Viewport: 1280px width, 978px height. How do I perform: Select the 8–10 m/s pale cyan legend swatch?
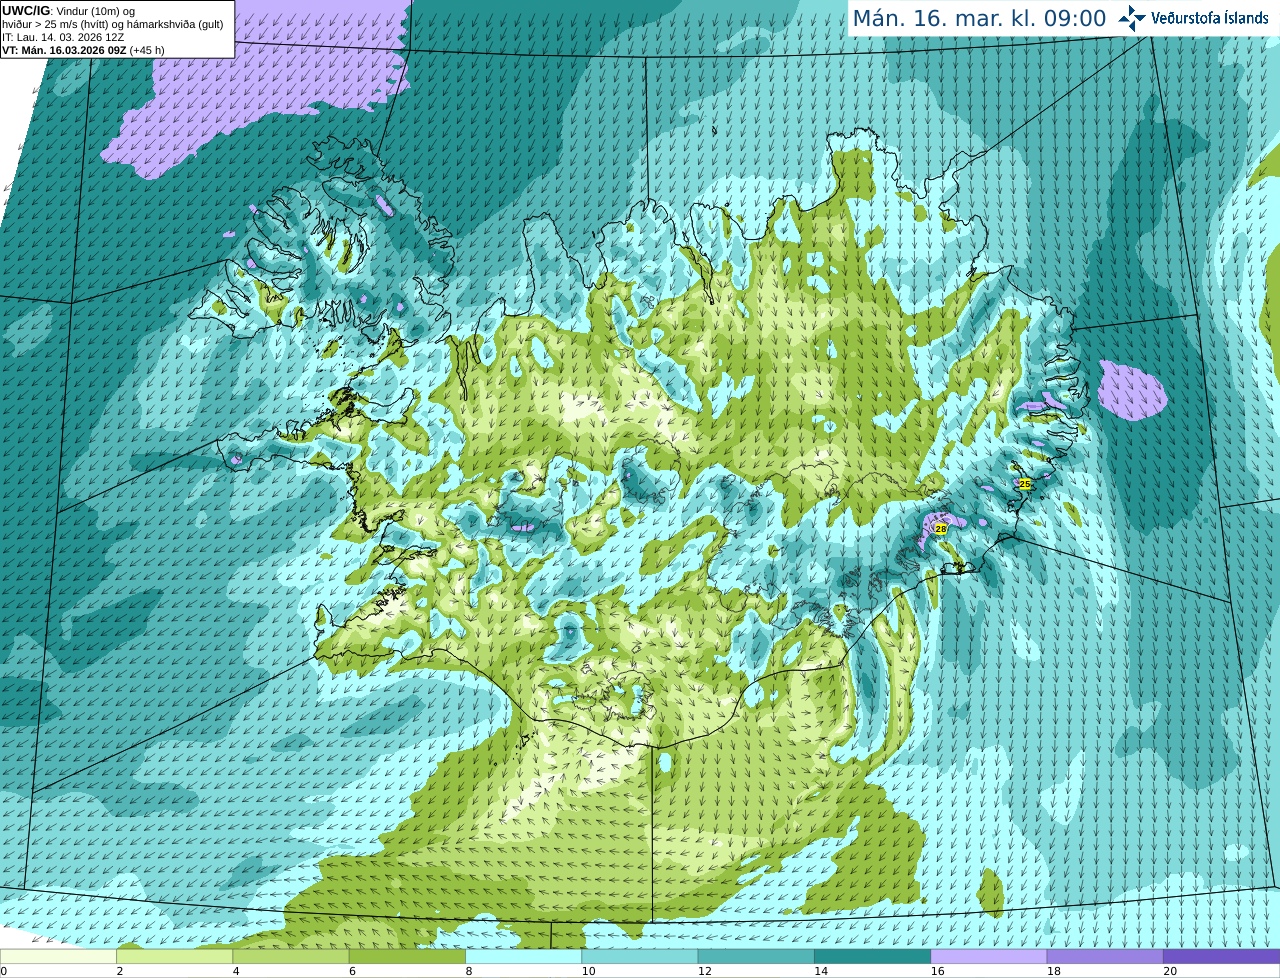click(523, 956)
